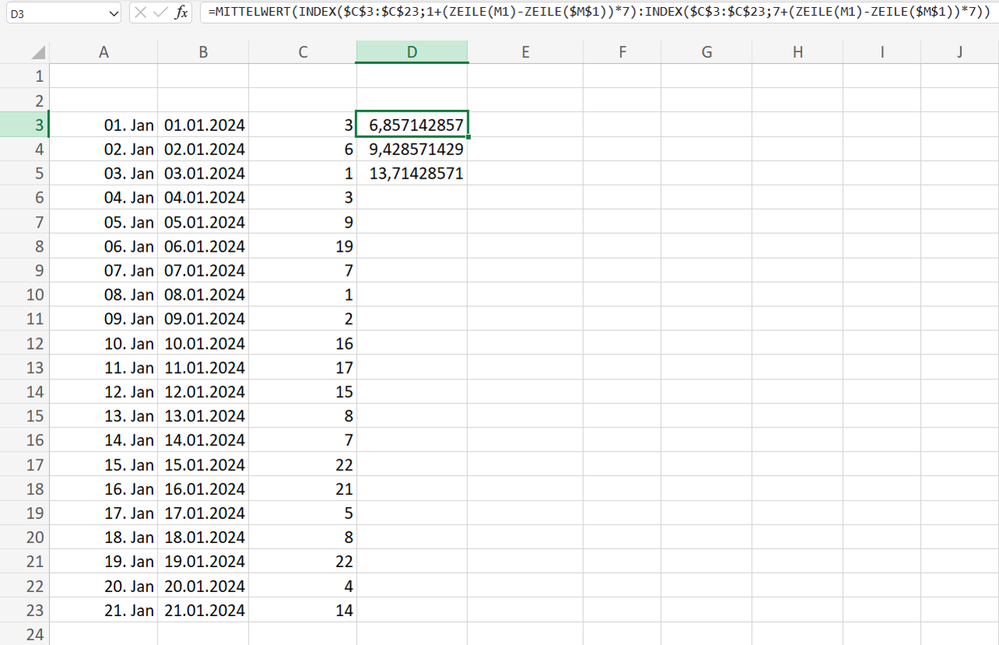Click cell C23 with value 14
999x645 pixels.
(303, 610)
